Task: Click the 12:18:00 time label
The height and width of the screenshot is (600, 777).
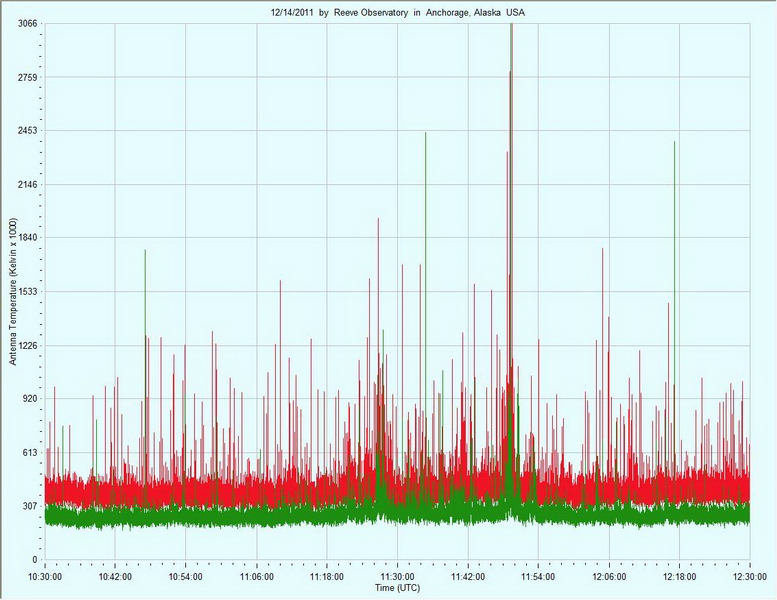Action: [679, 577]
